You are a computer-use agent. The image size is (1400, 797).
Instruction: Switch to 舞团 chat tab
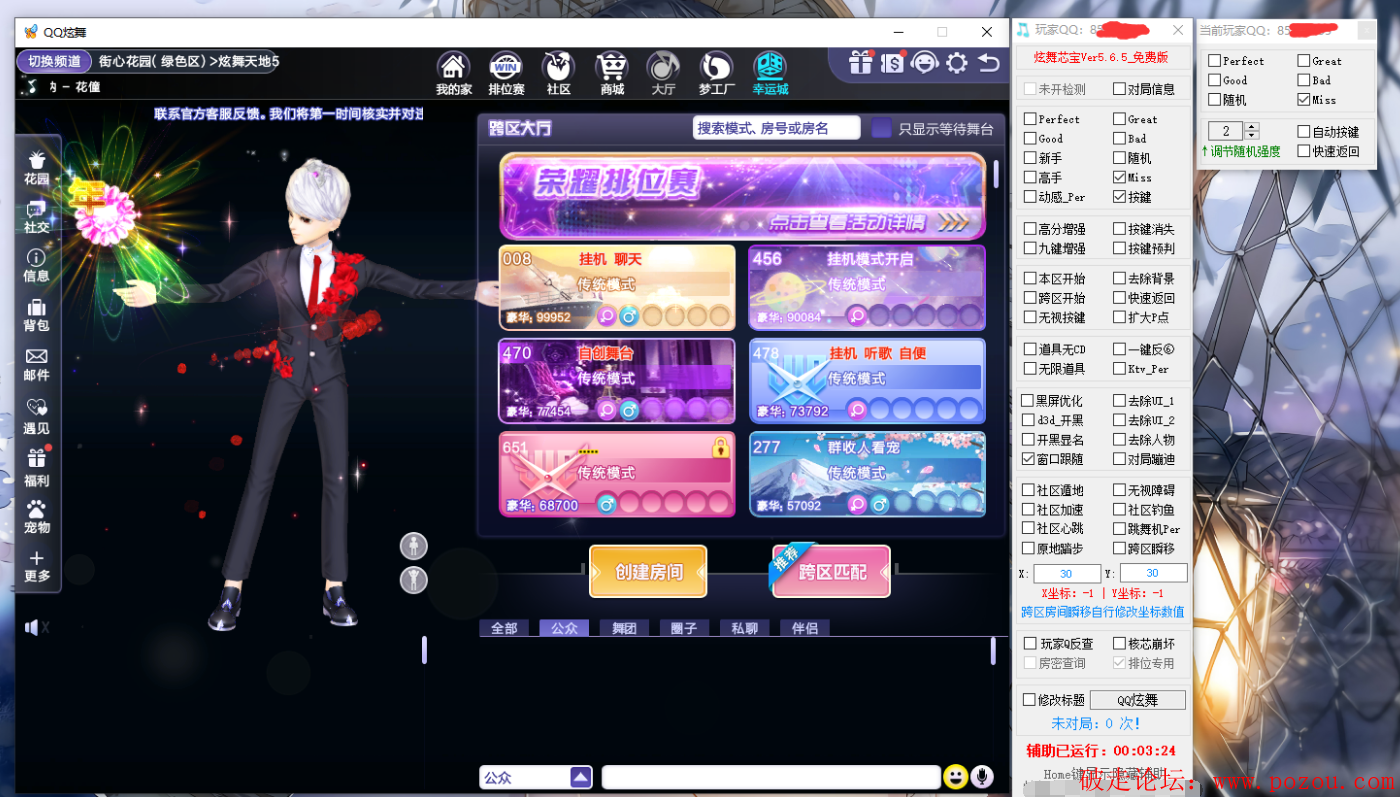(x=624, y=628)
